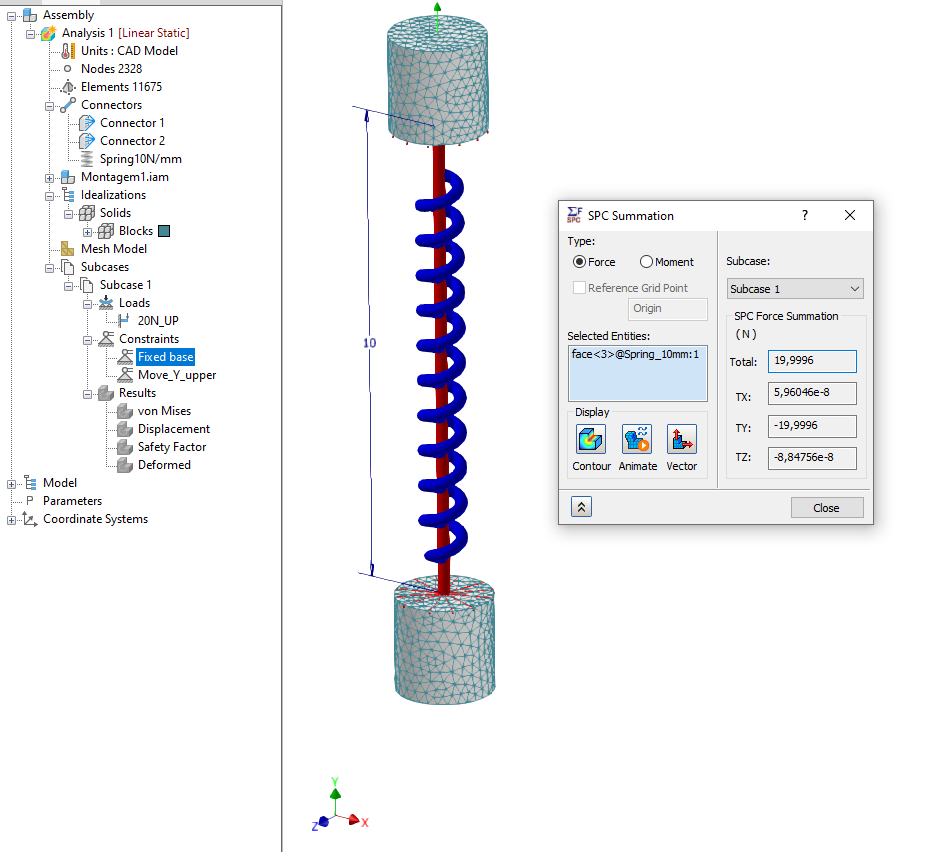Select the Contour display icon
952x852 pixels.
[x=590, y=438]
